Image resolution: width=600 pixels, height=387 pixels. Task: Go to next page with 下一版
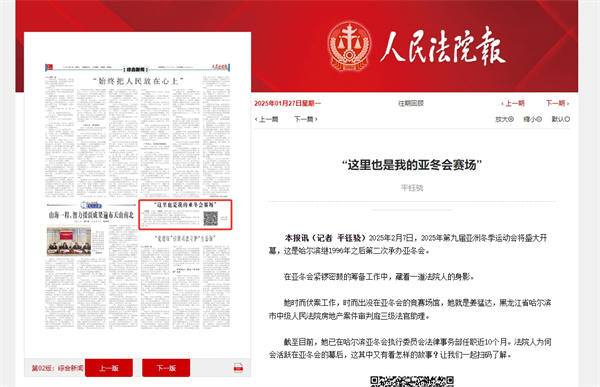click(166, 368)
